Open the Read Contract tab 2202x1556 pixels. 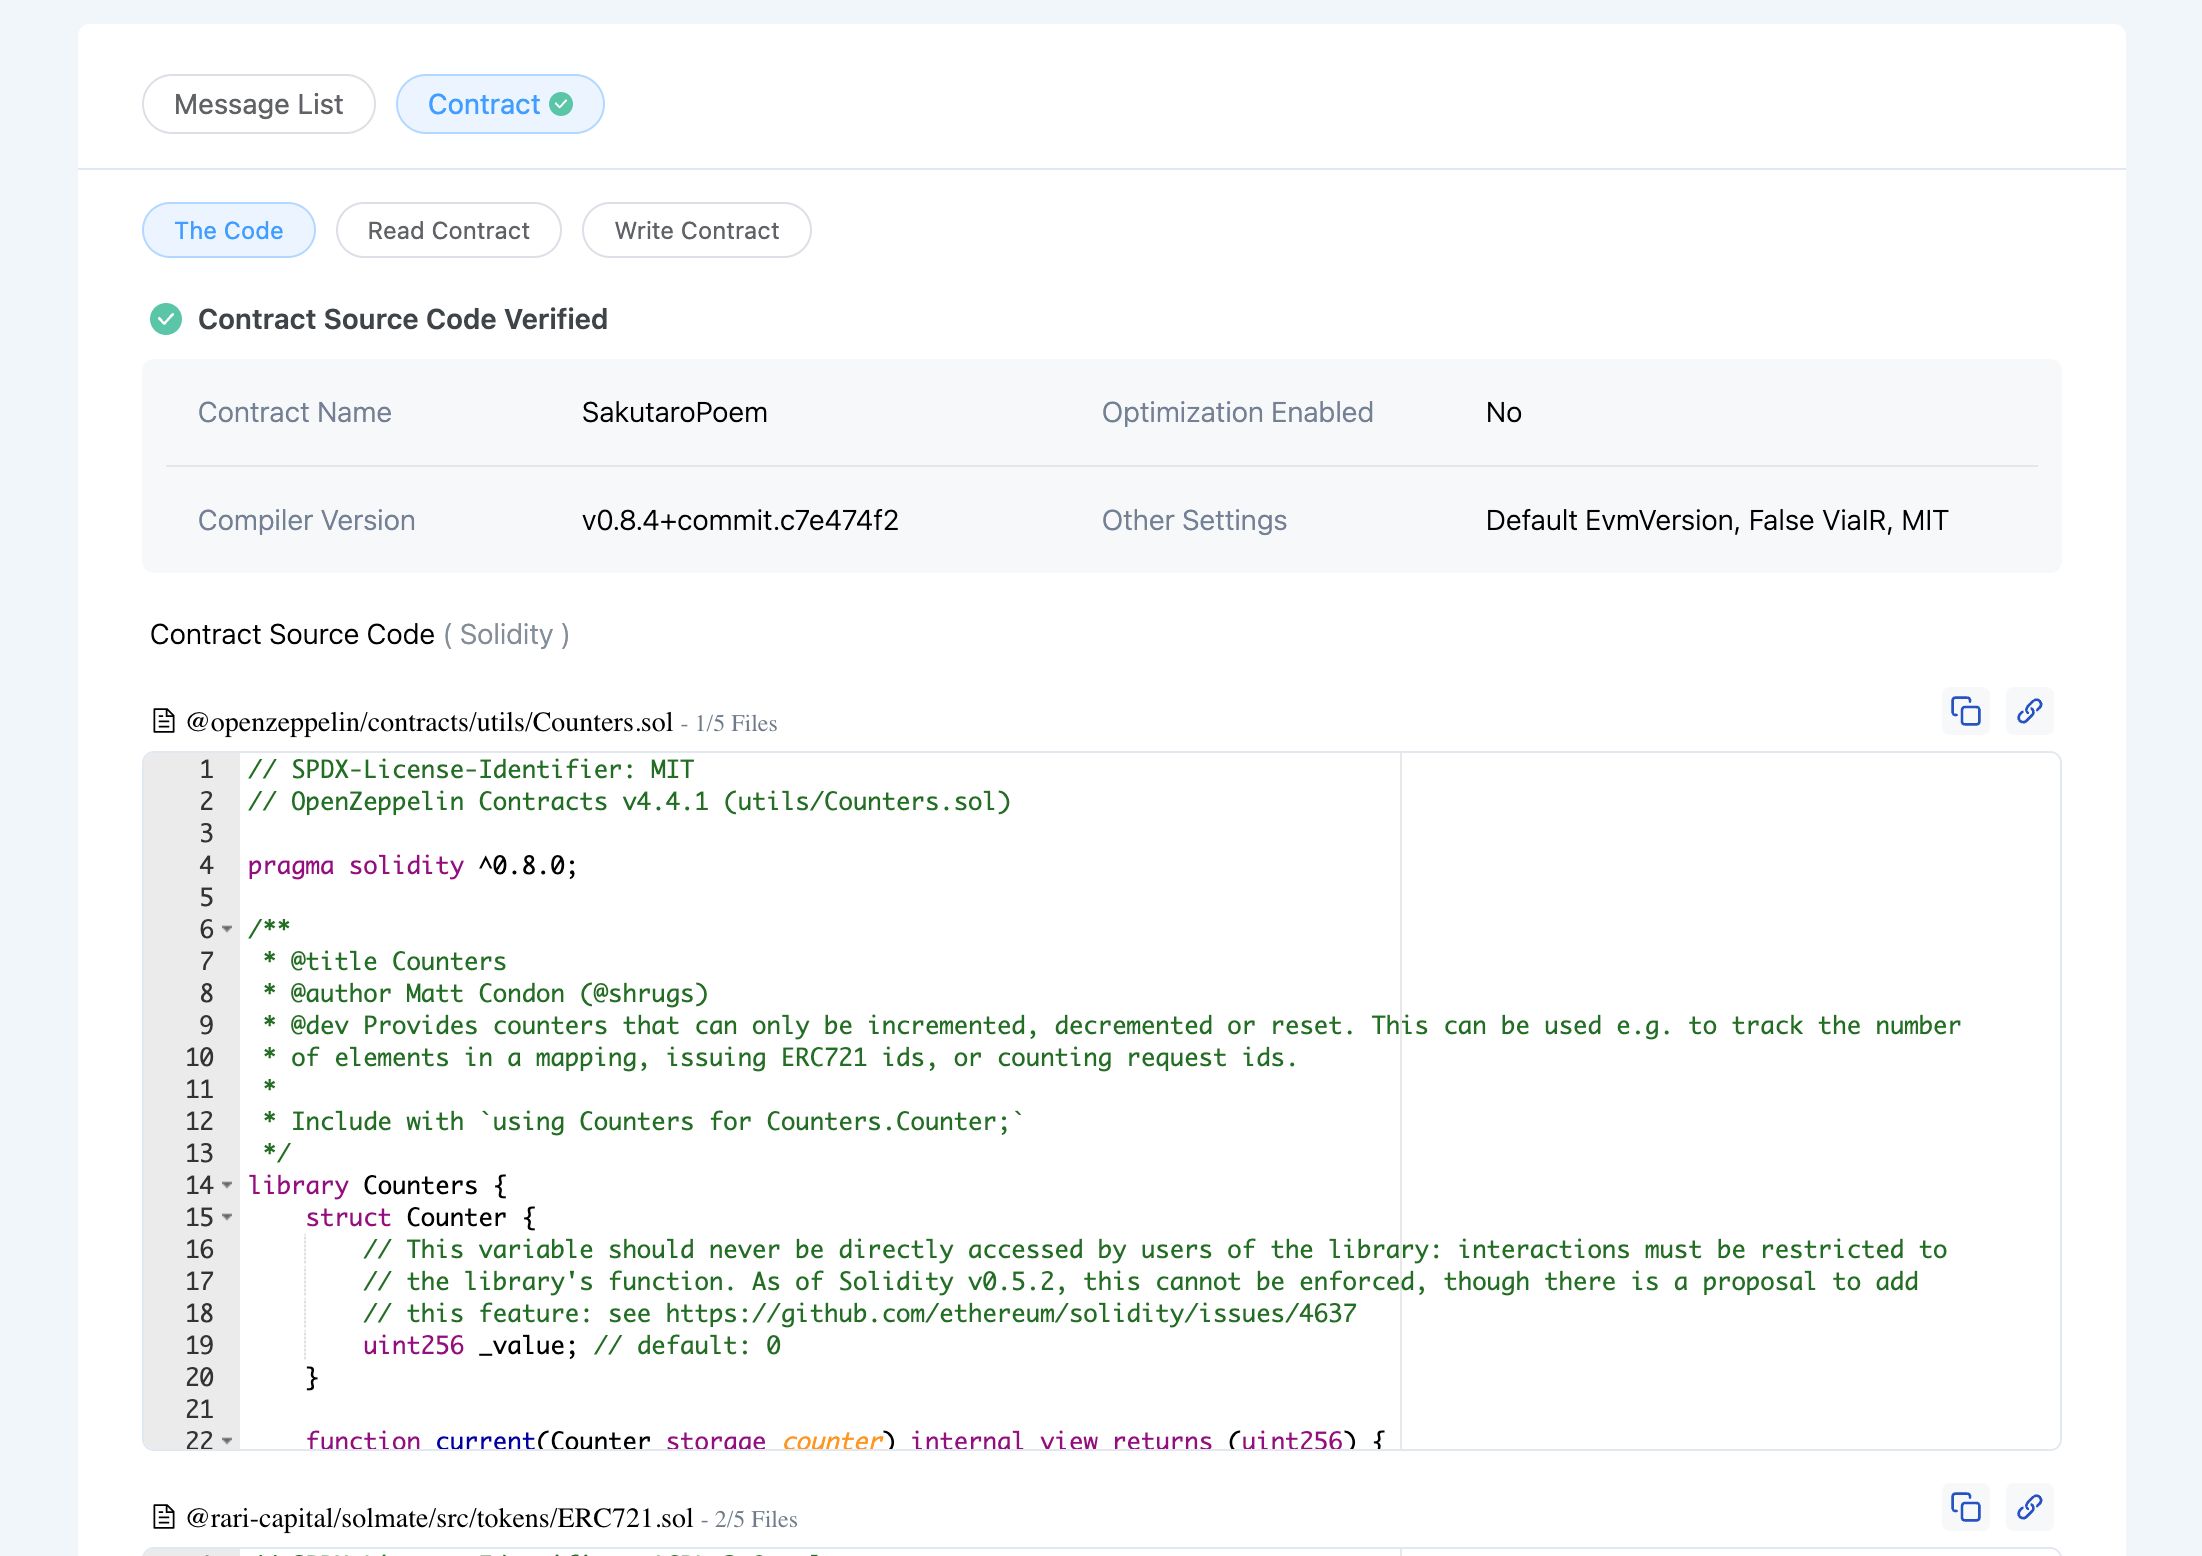[x=449, y=230]
